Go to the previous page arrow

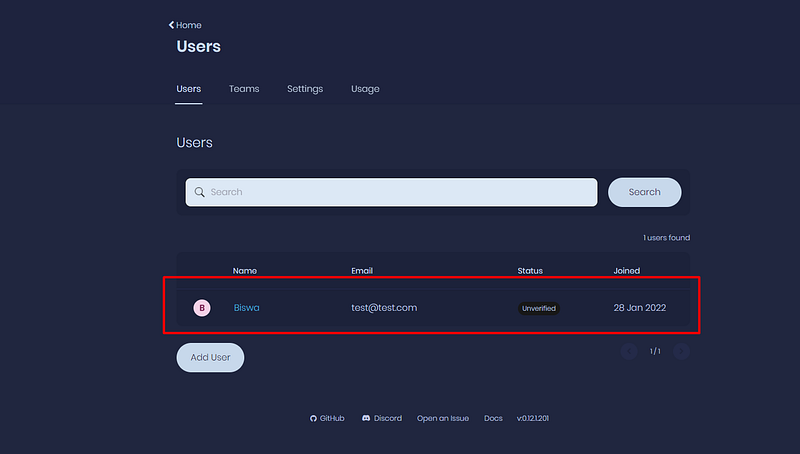[x=629, y=351]
